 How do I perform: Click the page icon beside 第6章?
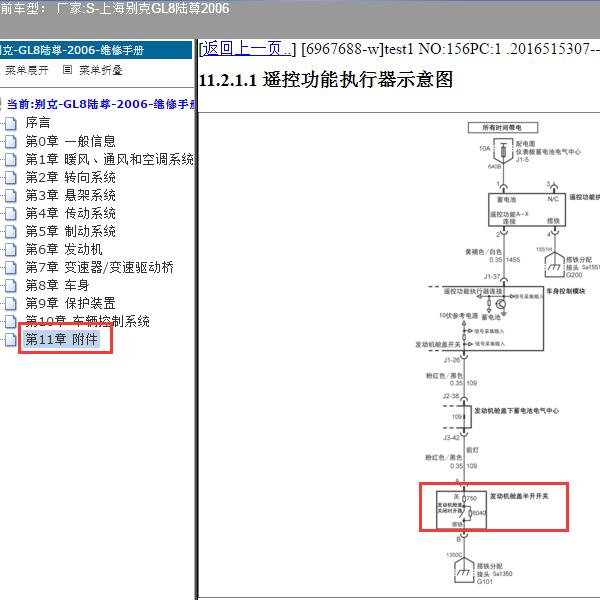[x=11, y=249]
